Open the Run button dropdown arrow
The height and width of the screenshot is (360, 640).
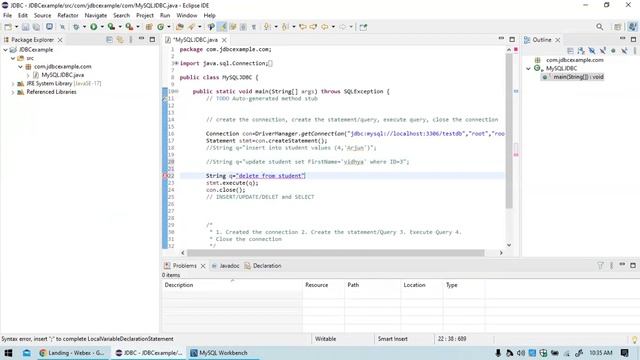pos(102,27)
